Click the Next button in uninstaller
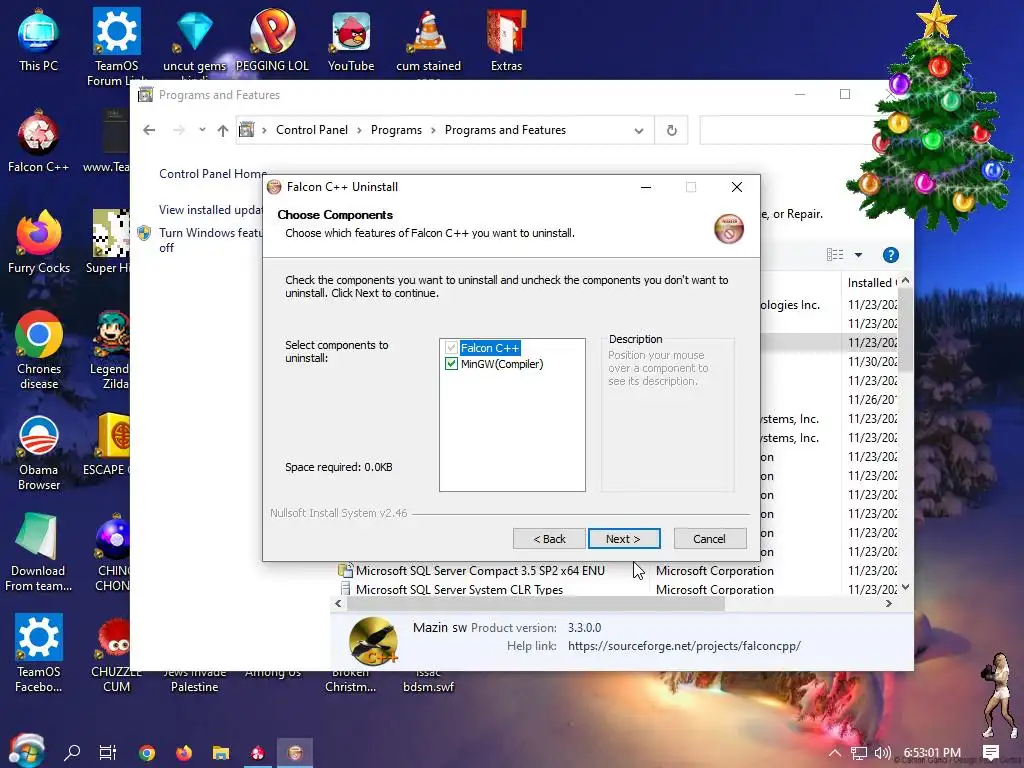This screenshot has height=768, width=1024. [x=624, y=539]
